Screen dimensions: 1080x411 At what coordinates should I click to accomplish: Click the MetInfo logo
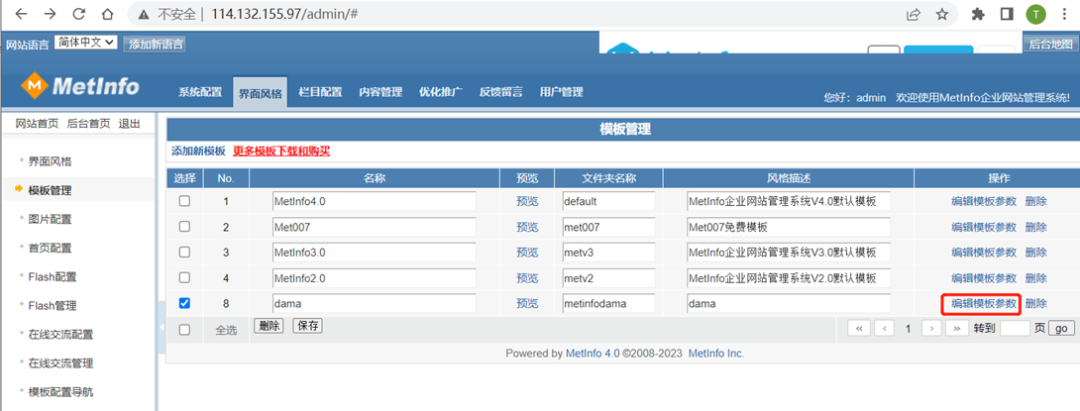(80, 87)
